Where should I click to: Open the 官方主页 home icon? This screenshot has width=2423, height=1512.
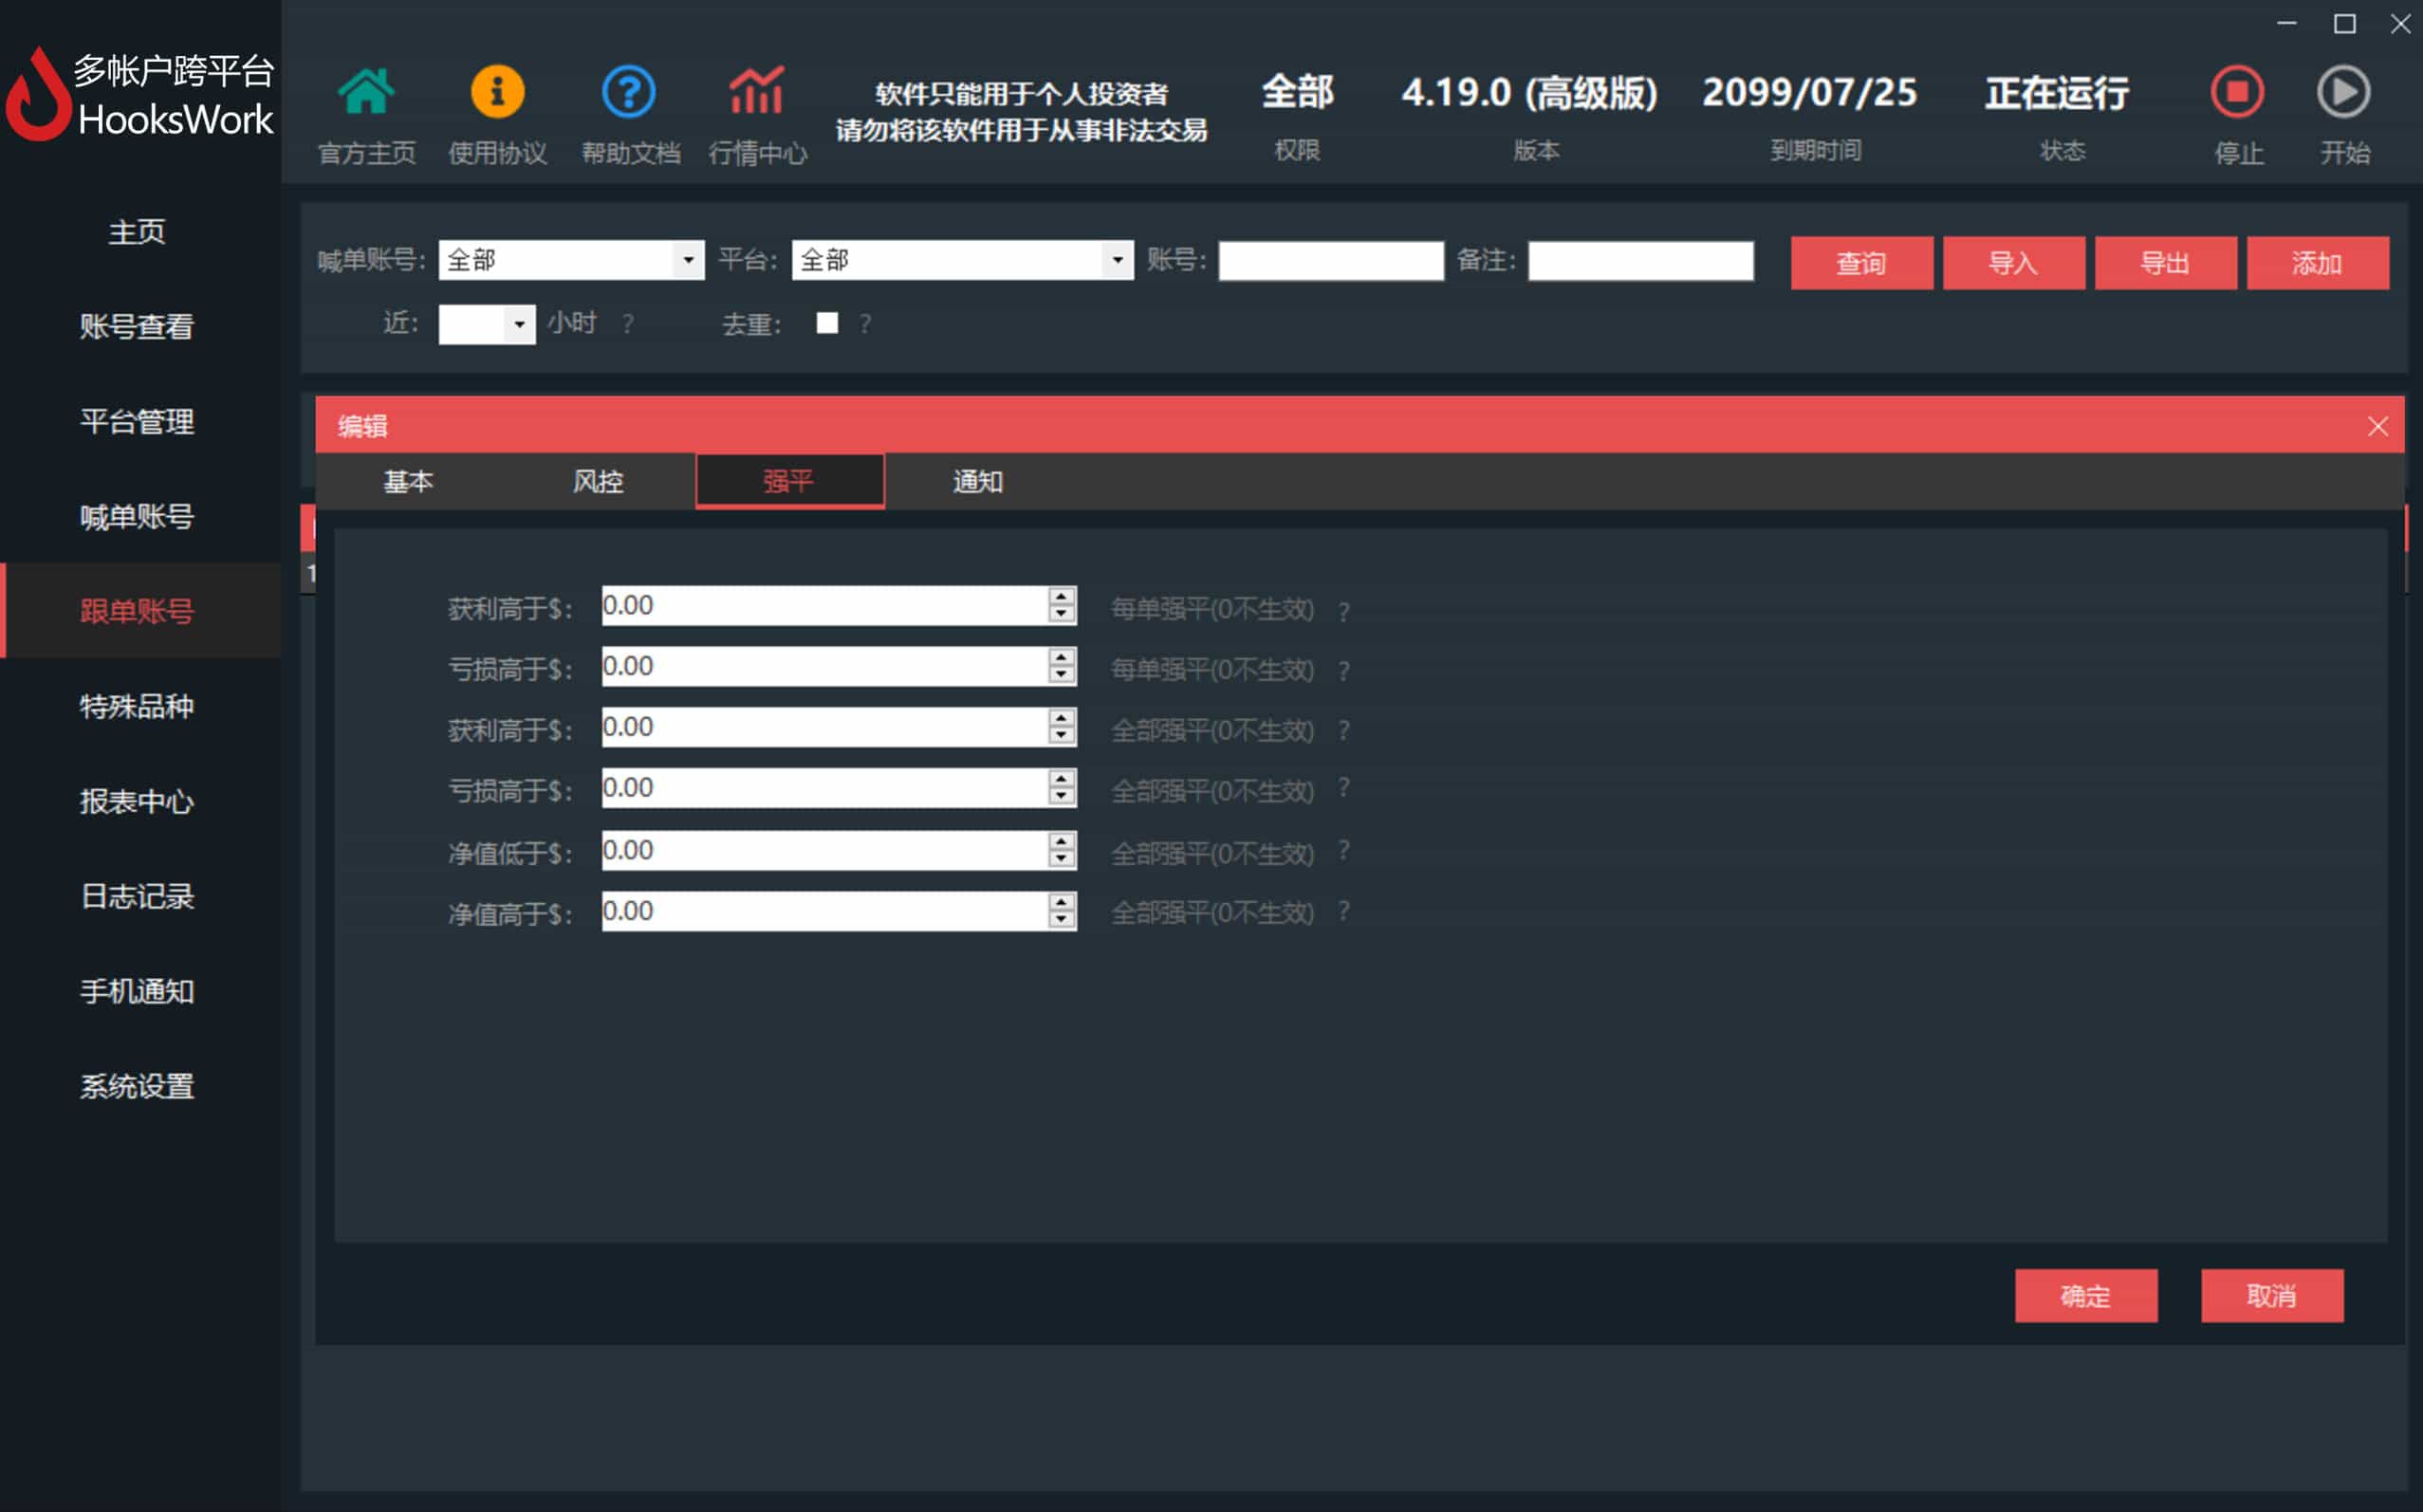pos(366,92)
